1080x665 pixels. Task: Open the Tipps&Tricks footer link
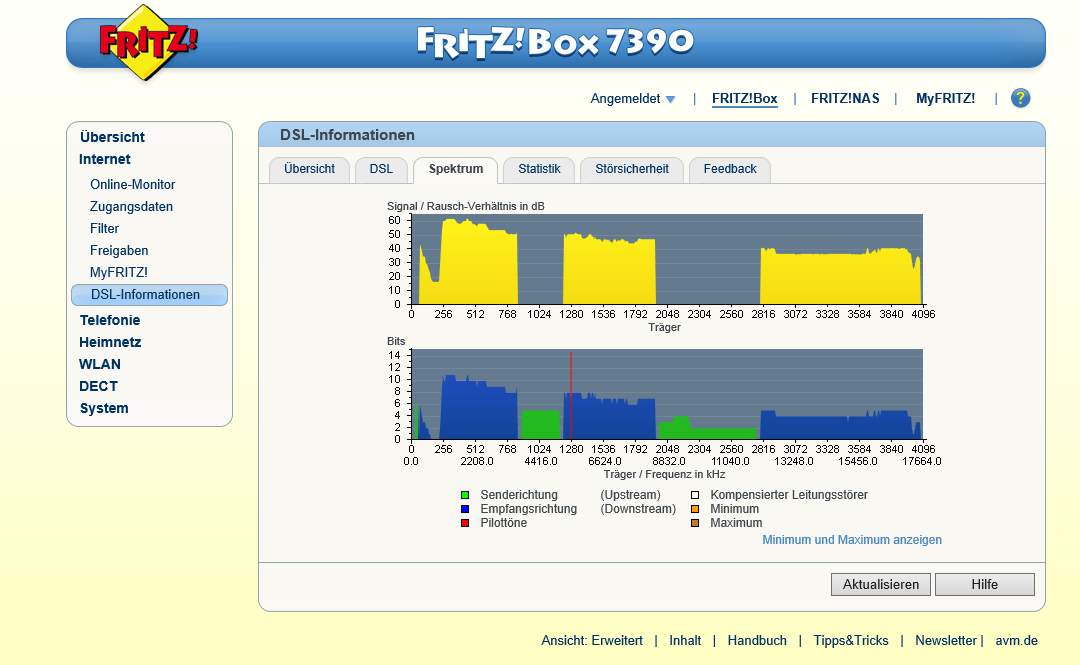[x=851, y=640]
